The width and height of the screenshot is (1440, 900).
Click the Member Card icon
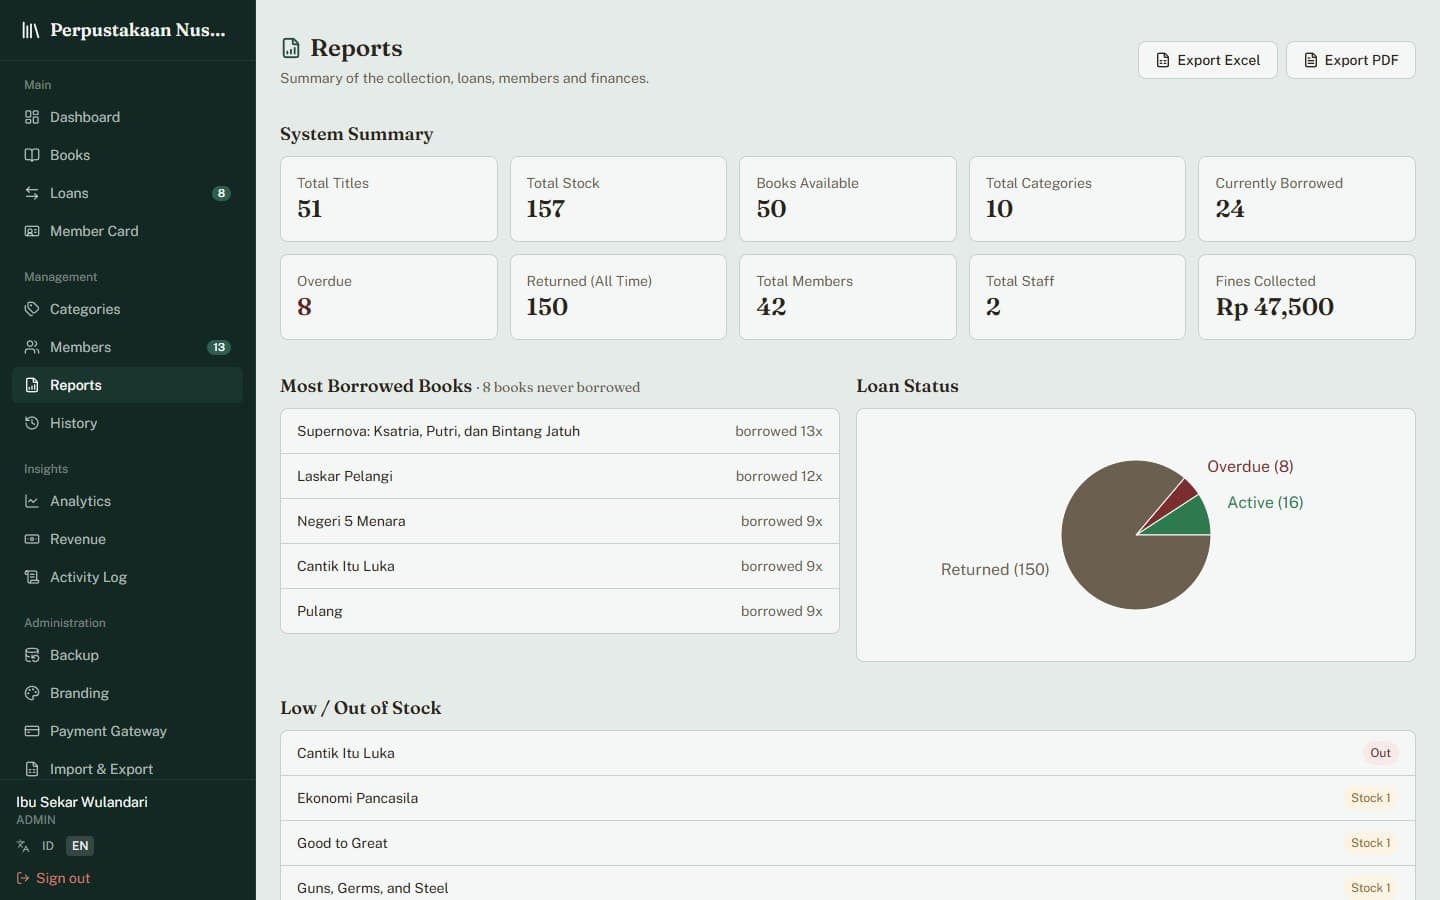(x=32, y=231)
